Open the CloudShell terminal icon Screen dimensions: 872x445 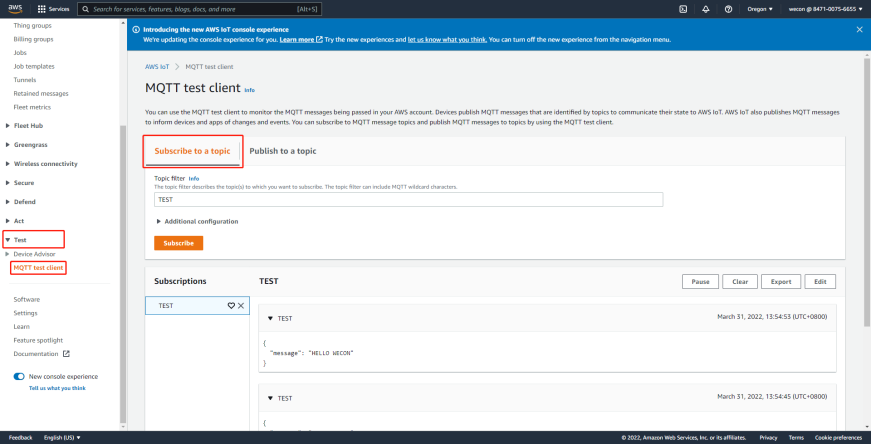(682, 8)
